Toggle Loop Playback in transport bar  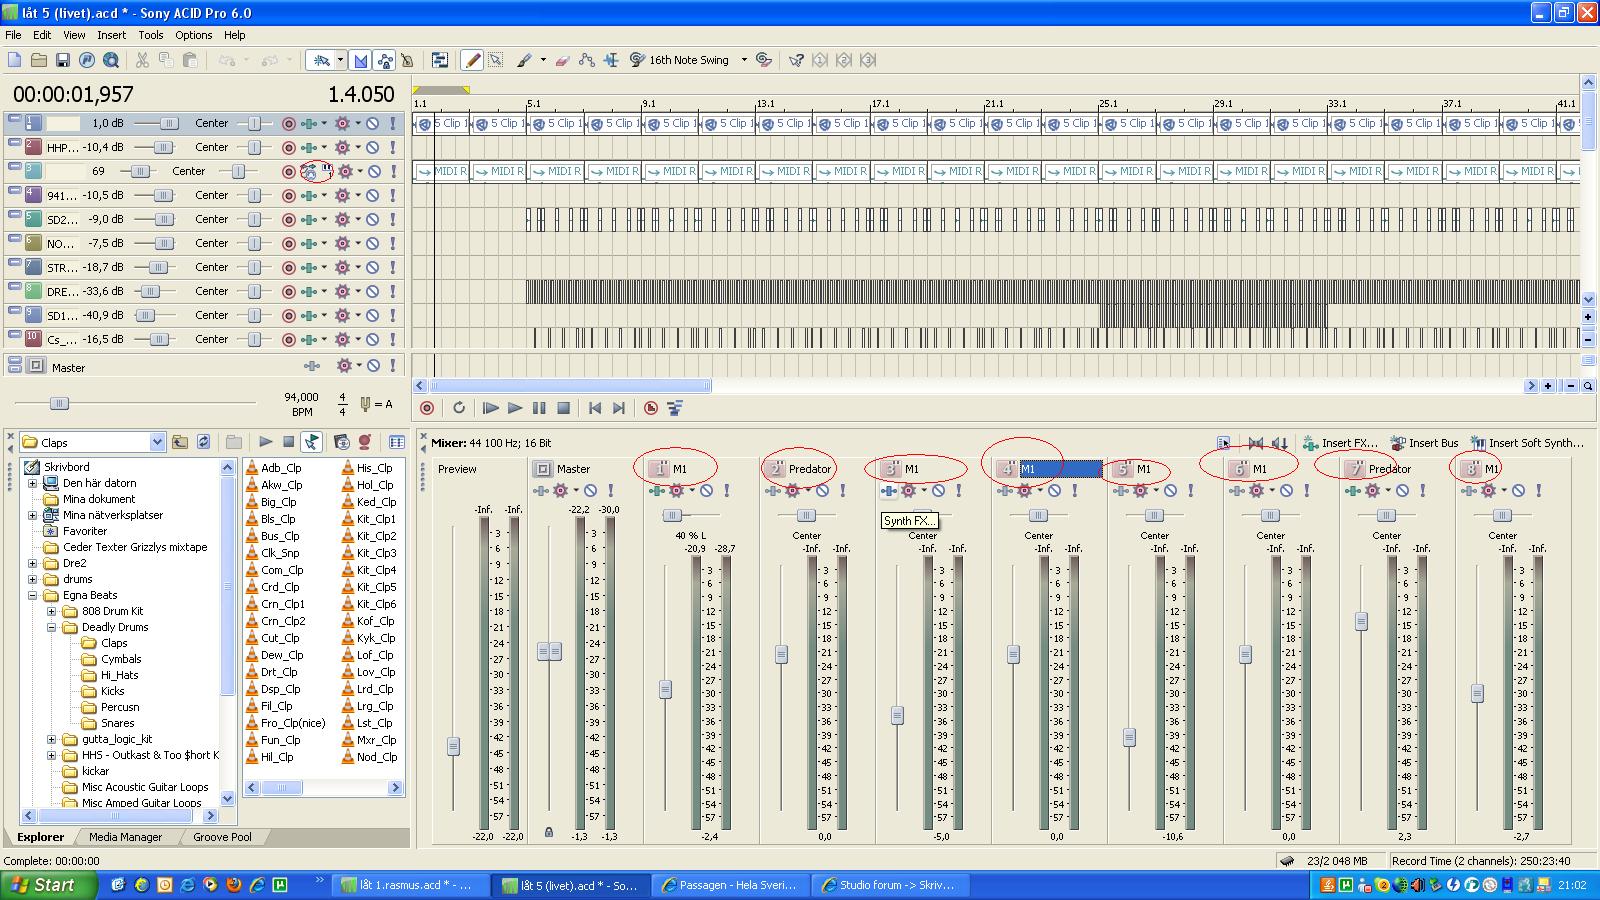pos(459,408)
